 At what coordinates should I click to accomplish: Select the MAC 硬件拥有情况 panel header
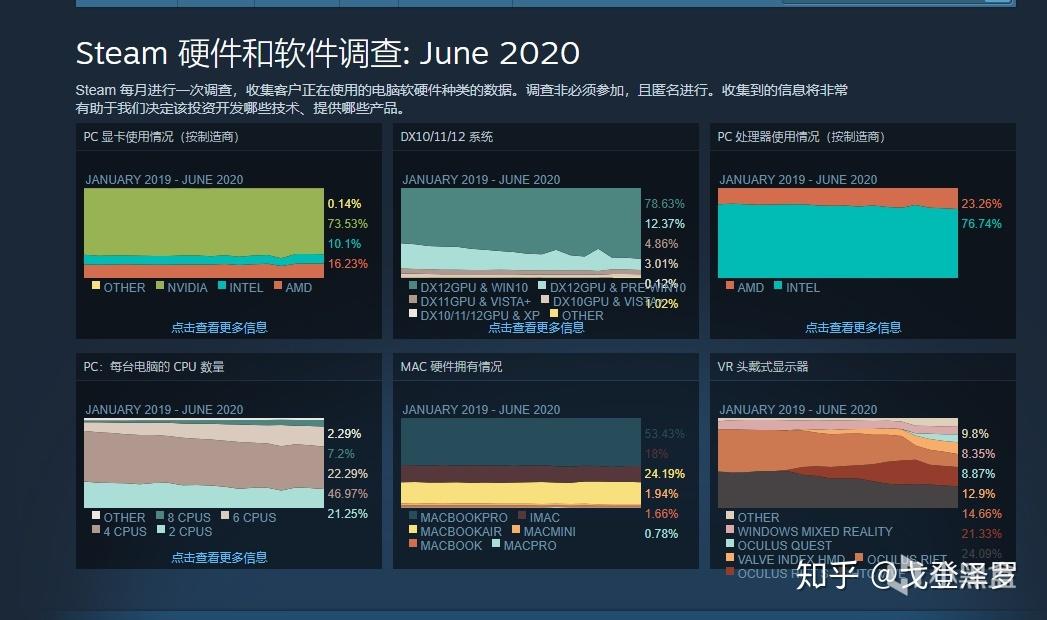[x=452, y=367]
